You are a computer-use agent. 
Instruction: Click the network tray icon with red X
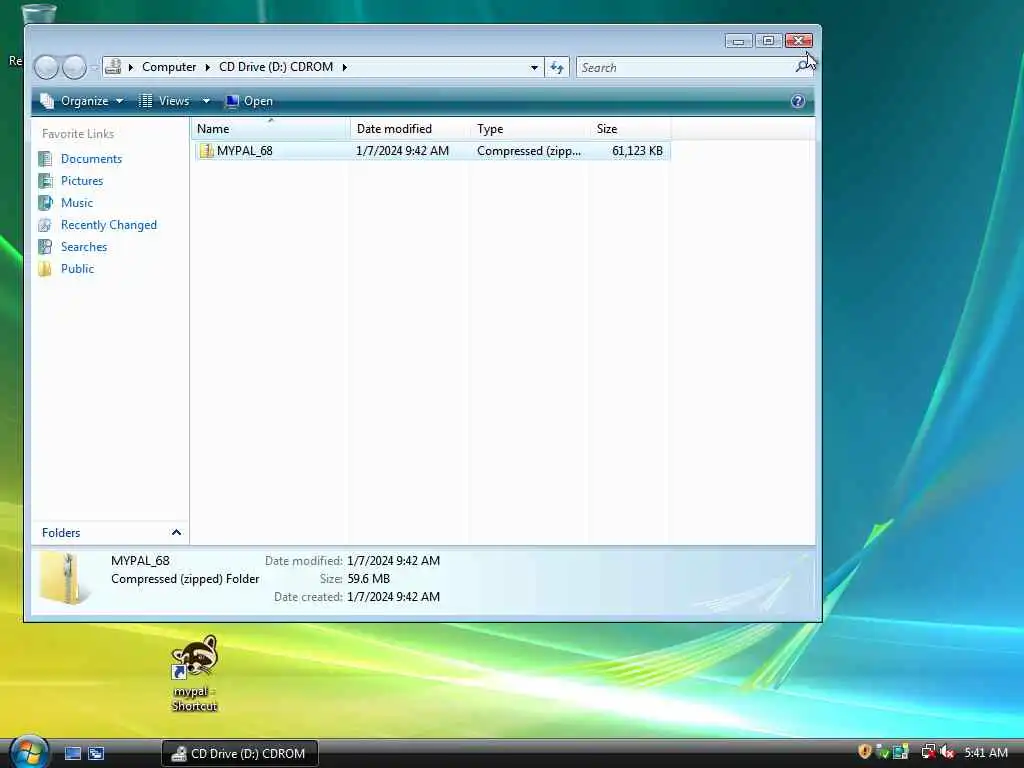click(928, 752)
